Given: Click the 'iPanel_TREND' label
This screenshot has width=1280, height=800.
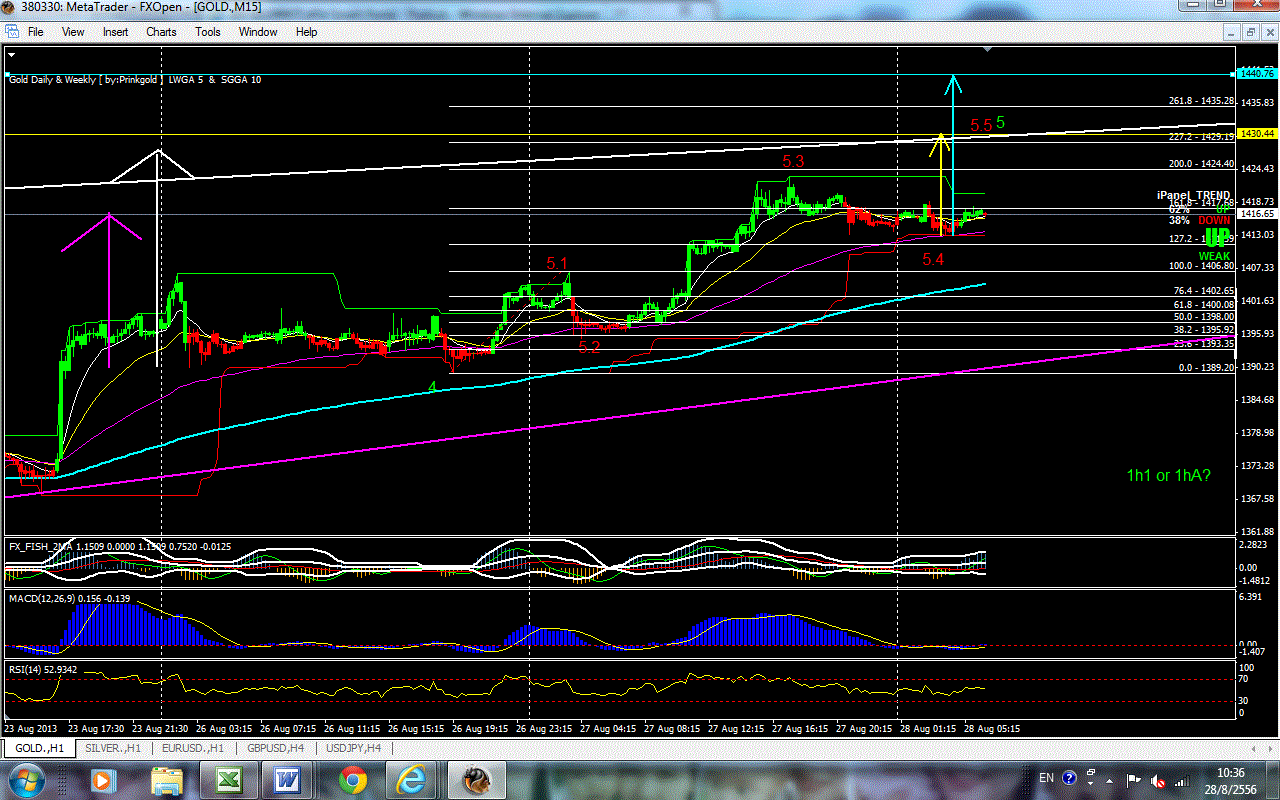Looking at the screenshot, I should [1193, 196].
